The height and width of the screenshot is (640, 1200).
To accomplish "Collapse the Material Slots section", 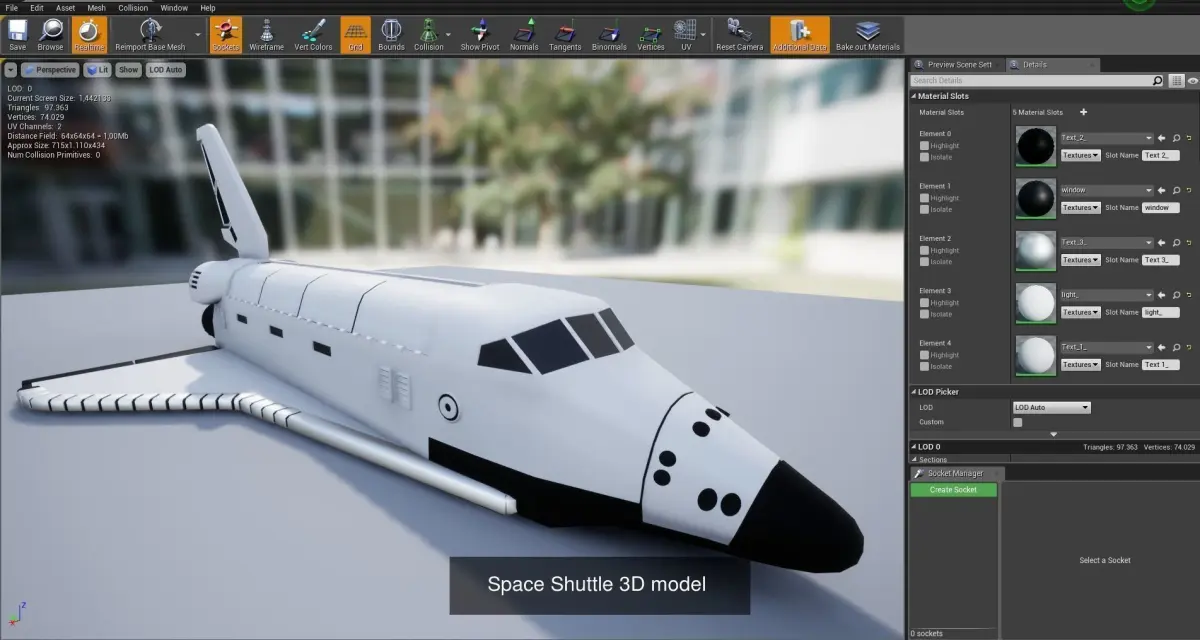I will 913,96.
